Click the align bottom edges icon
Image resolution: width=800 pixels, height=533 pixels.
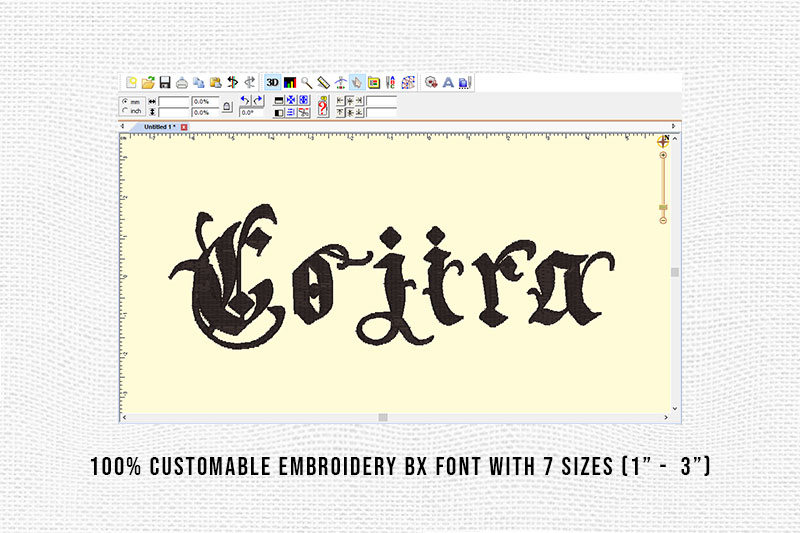360,112
